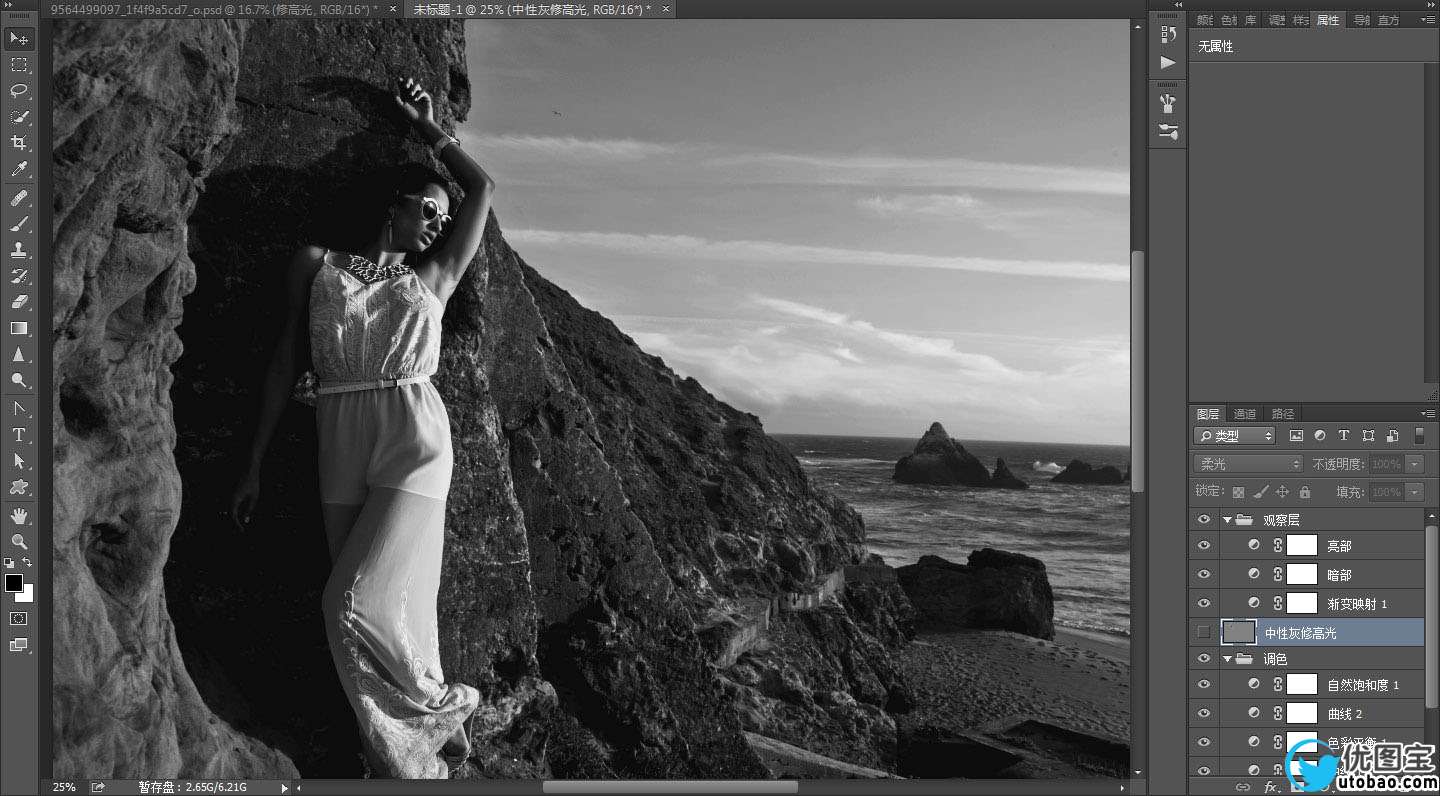Filter layers by adjustment layers icon

tap(1320, 436)
